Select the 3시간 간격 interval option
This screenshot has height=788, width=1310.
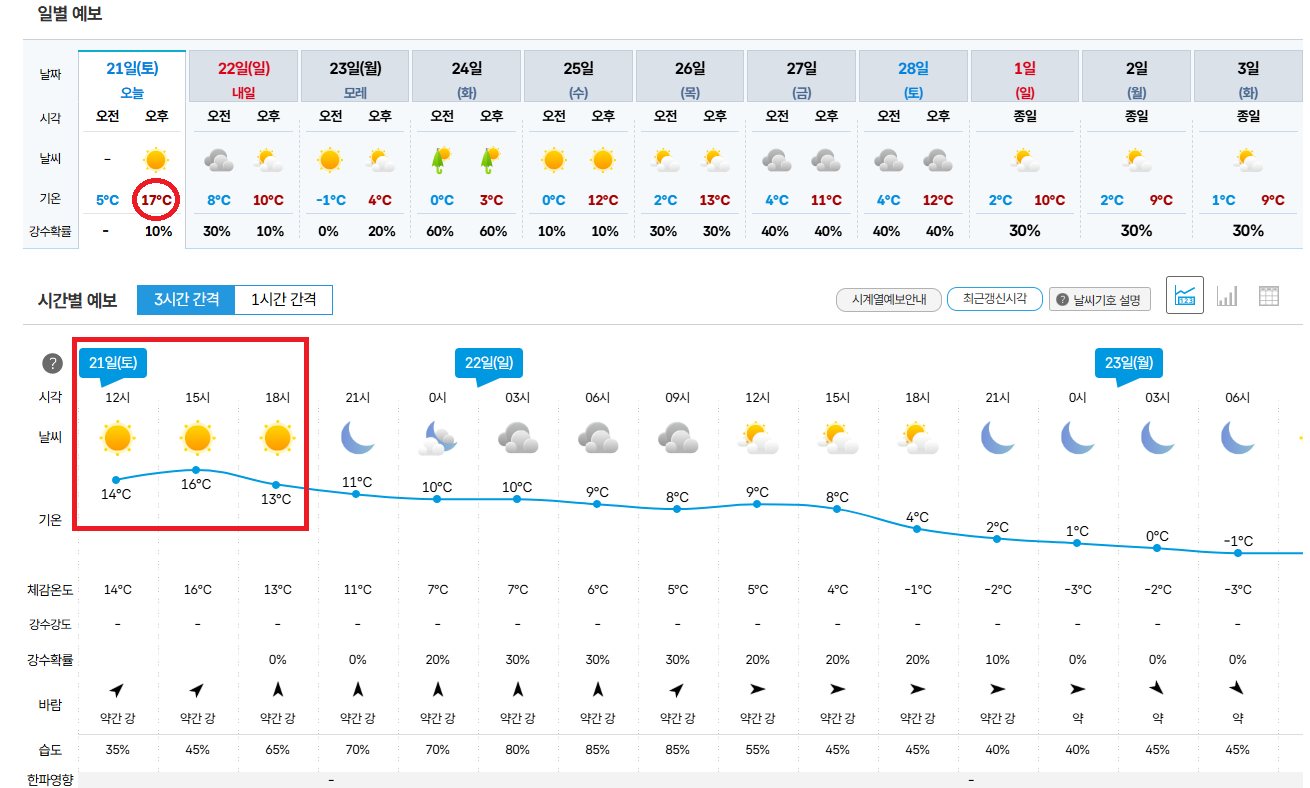pos(186,300)
